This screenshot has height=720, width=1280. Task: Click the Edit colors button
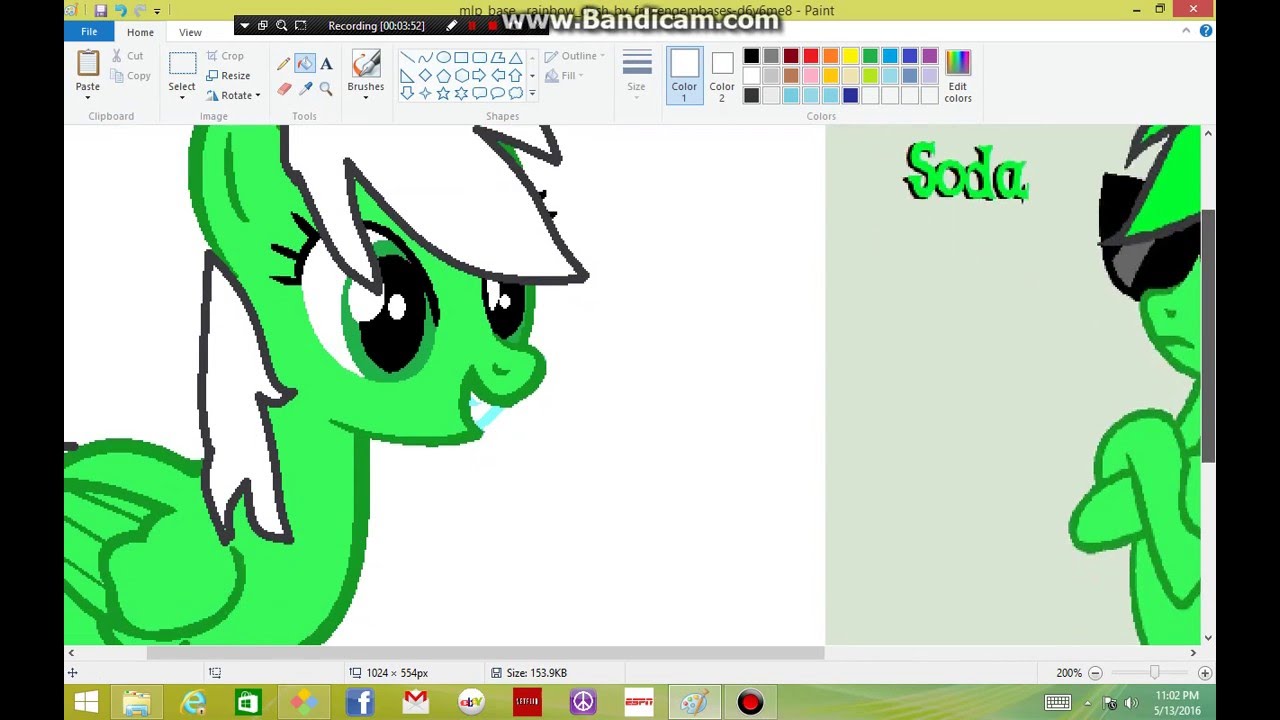958,76
